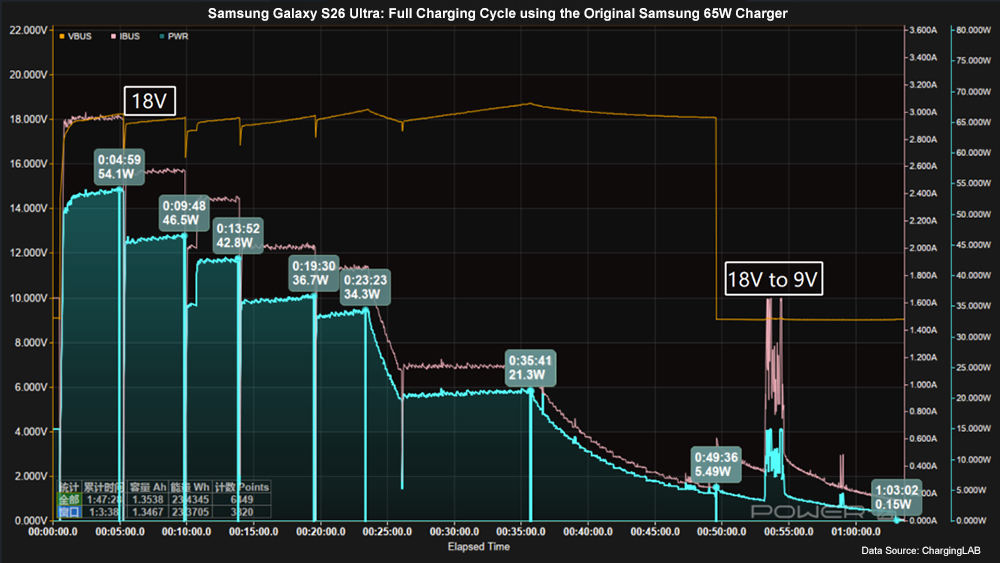Select the 0:19:30 36.7W data marker

click(x=314, y=273)
